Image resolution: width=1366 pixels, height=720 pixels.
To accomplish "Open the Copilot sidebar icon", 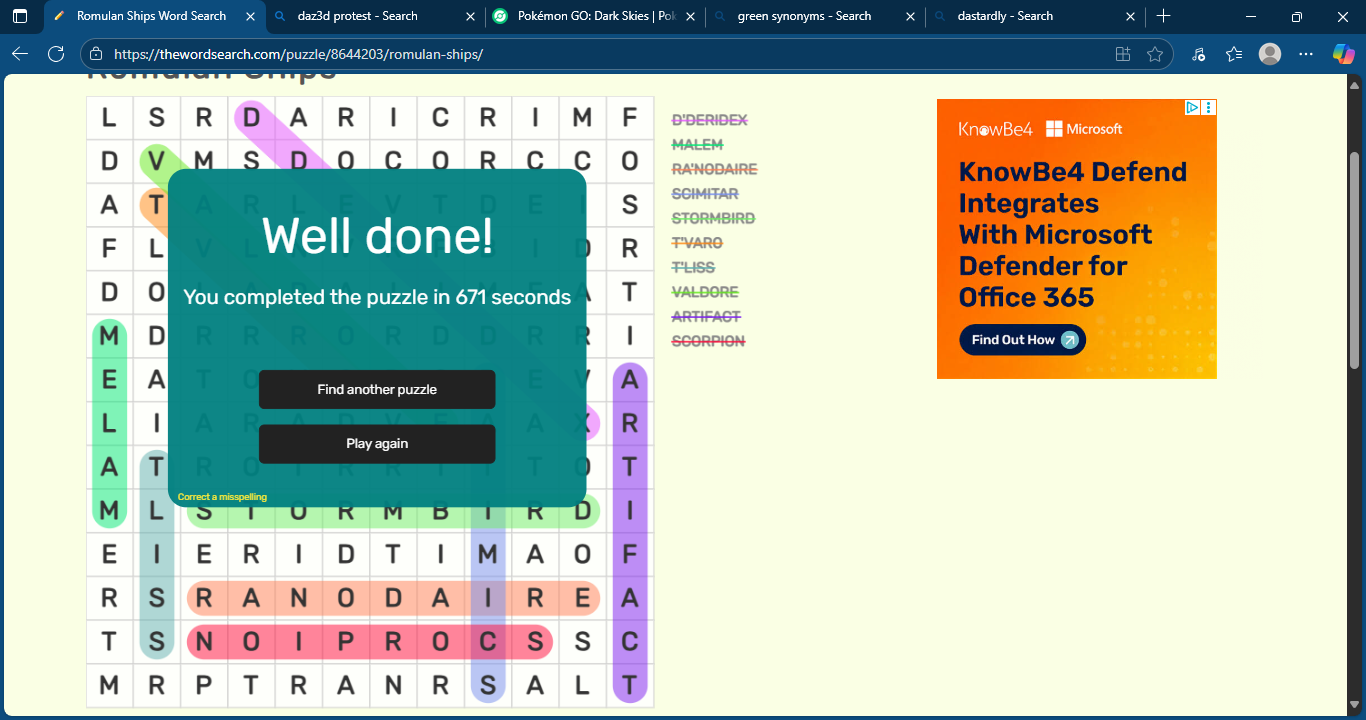I will coord(1343,54).
